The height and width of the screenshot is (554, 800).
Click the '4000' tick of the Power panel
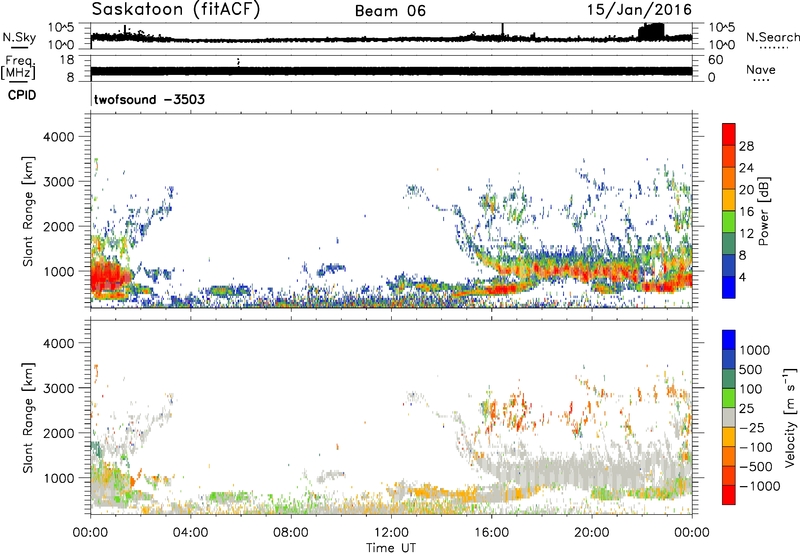[x=59, y=137]
